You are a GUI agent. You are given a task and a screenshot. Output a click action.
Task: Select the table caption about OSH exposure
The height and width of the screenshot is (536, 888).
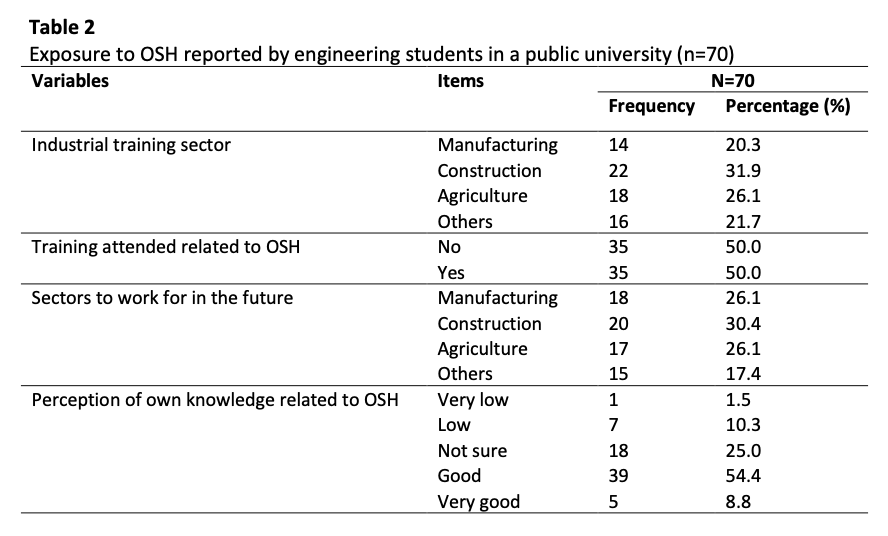(390, 54)
